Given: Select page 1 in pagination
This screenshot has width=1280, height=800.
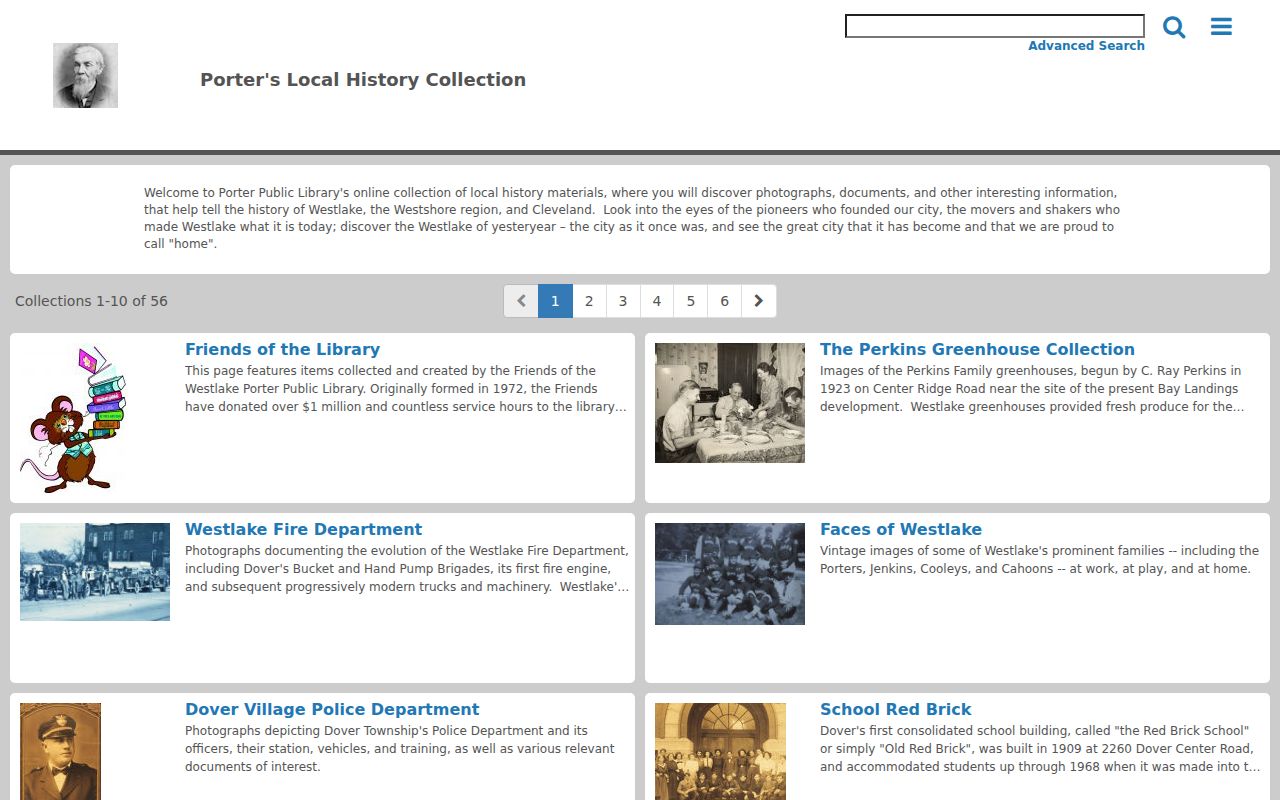Looking at the screenshot, I should (555, 301).
